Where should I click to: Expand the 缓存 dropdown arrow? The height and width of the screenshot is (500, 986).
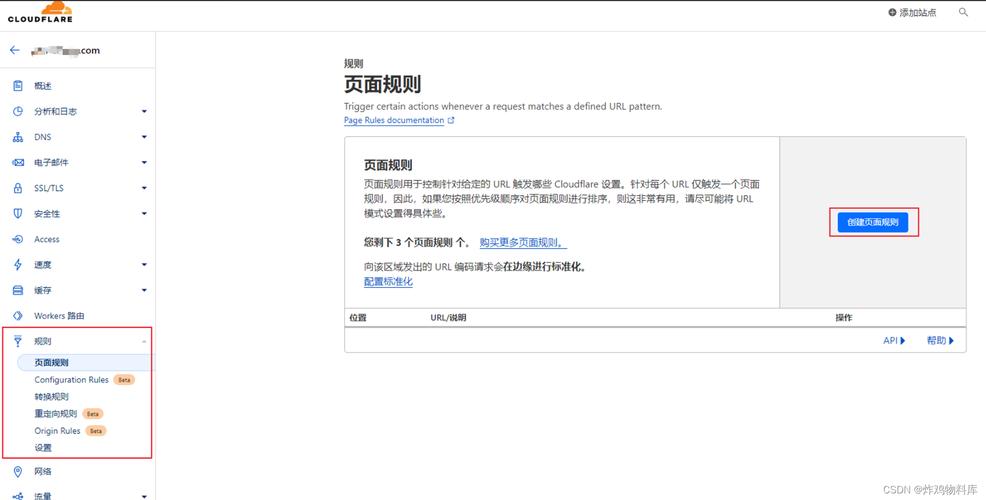click(144, 291)
